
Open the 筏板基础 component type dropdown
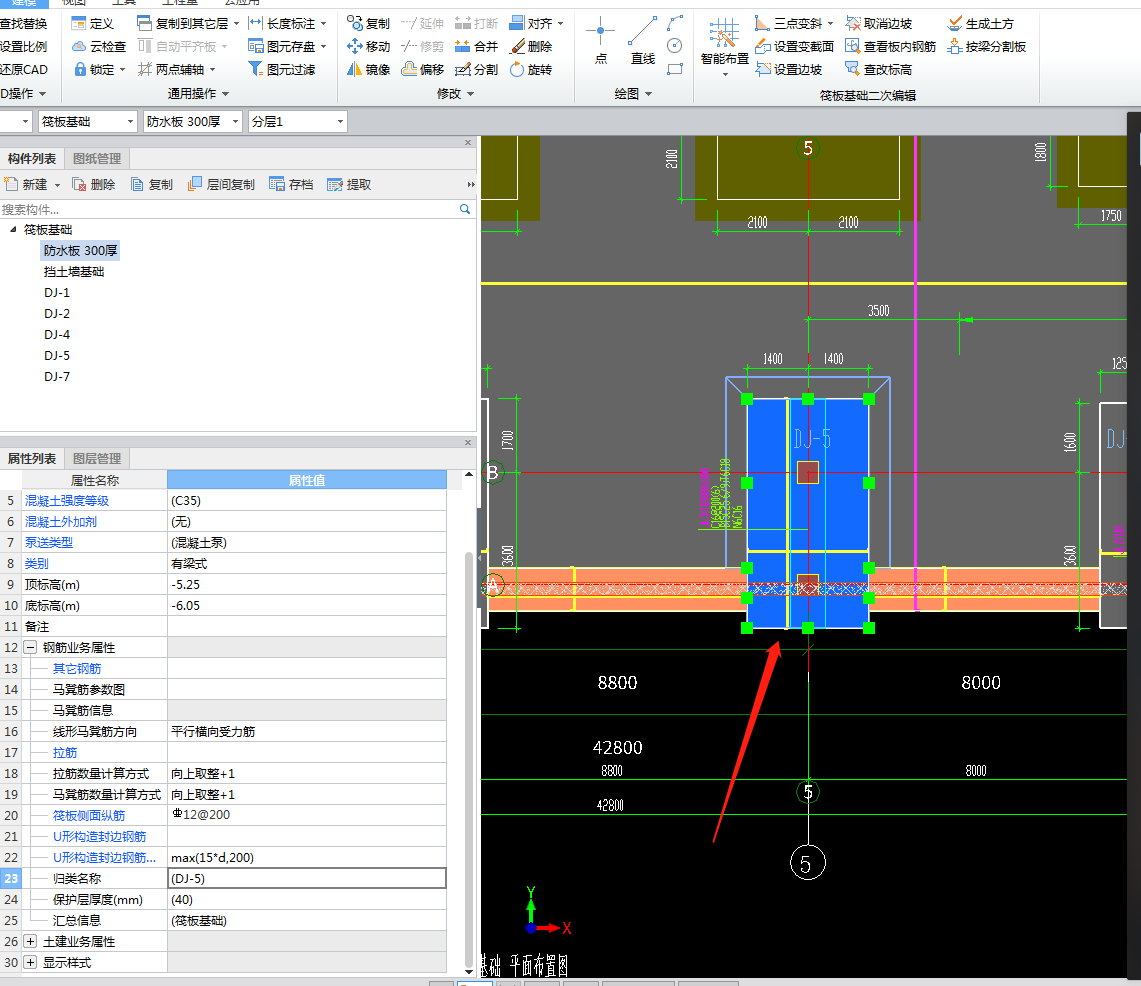87,122
